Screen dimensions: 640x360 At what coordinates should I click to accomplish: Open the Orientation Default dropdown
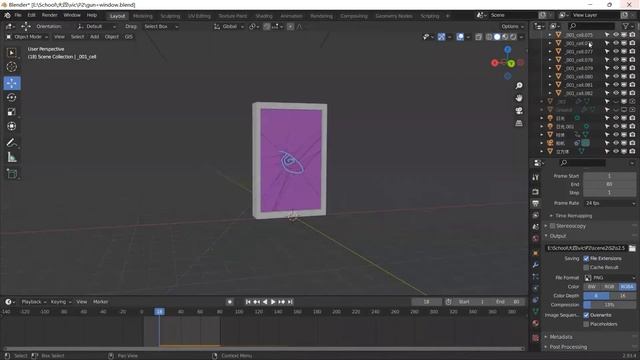coord(96,26)
